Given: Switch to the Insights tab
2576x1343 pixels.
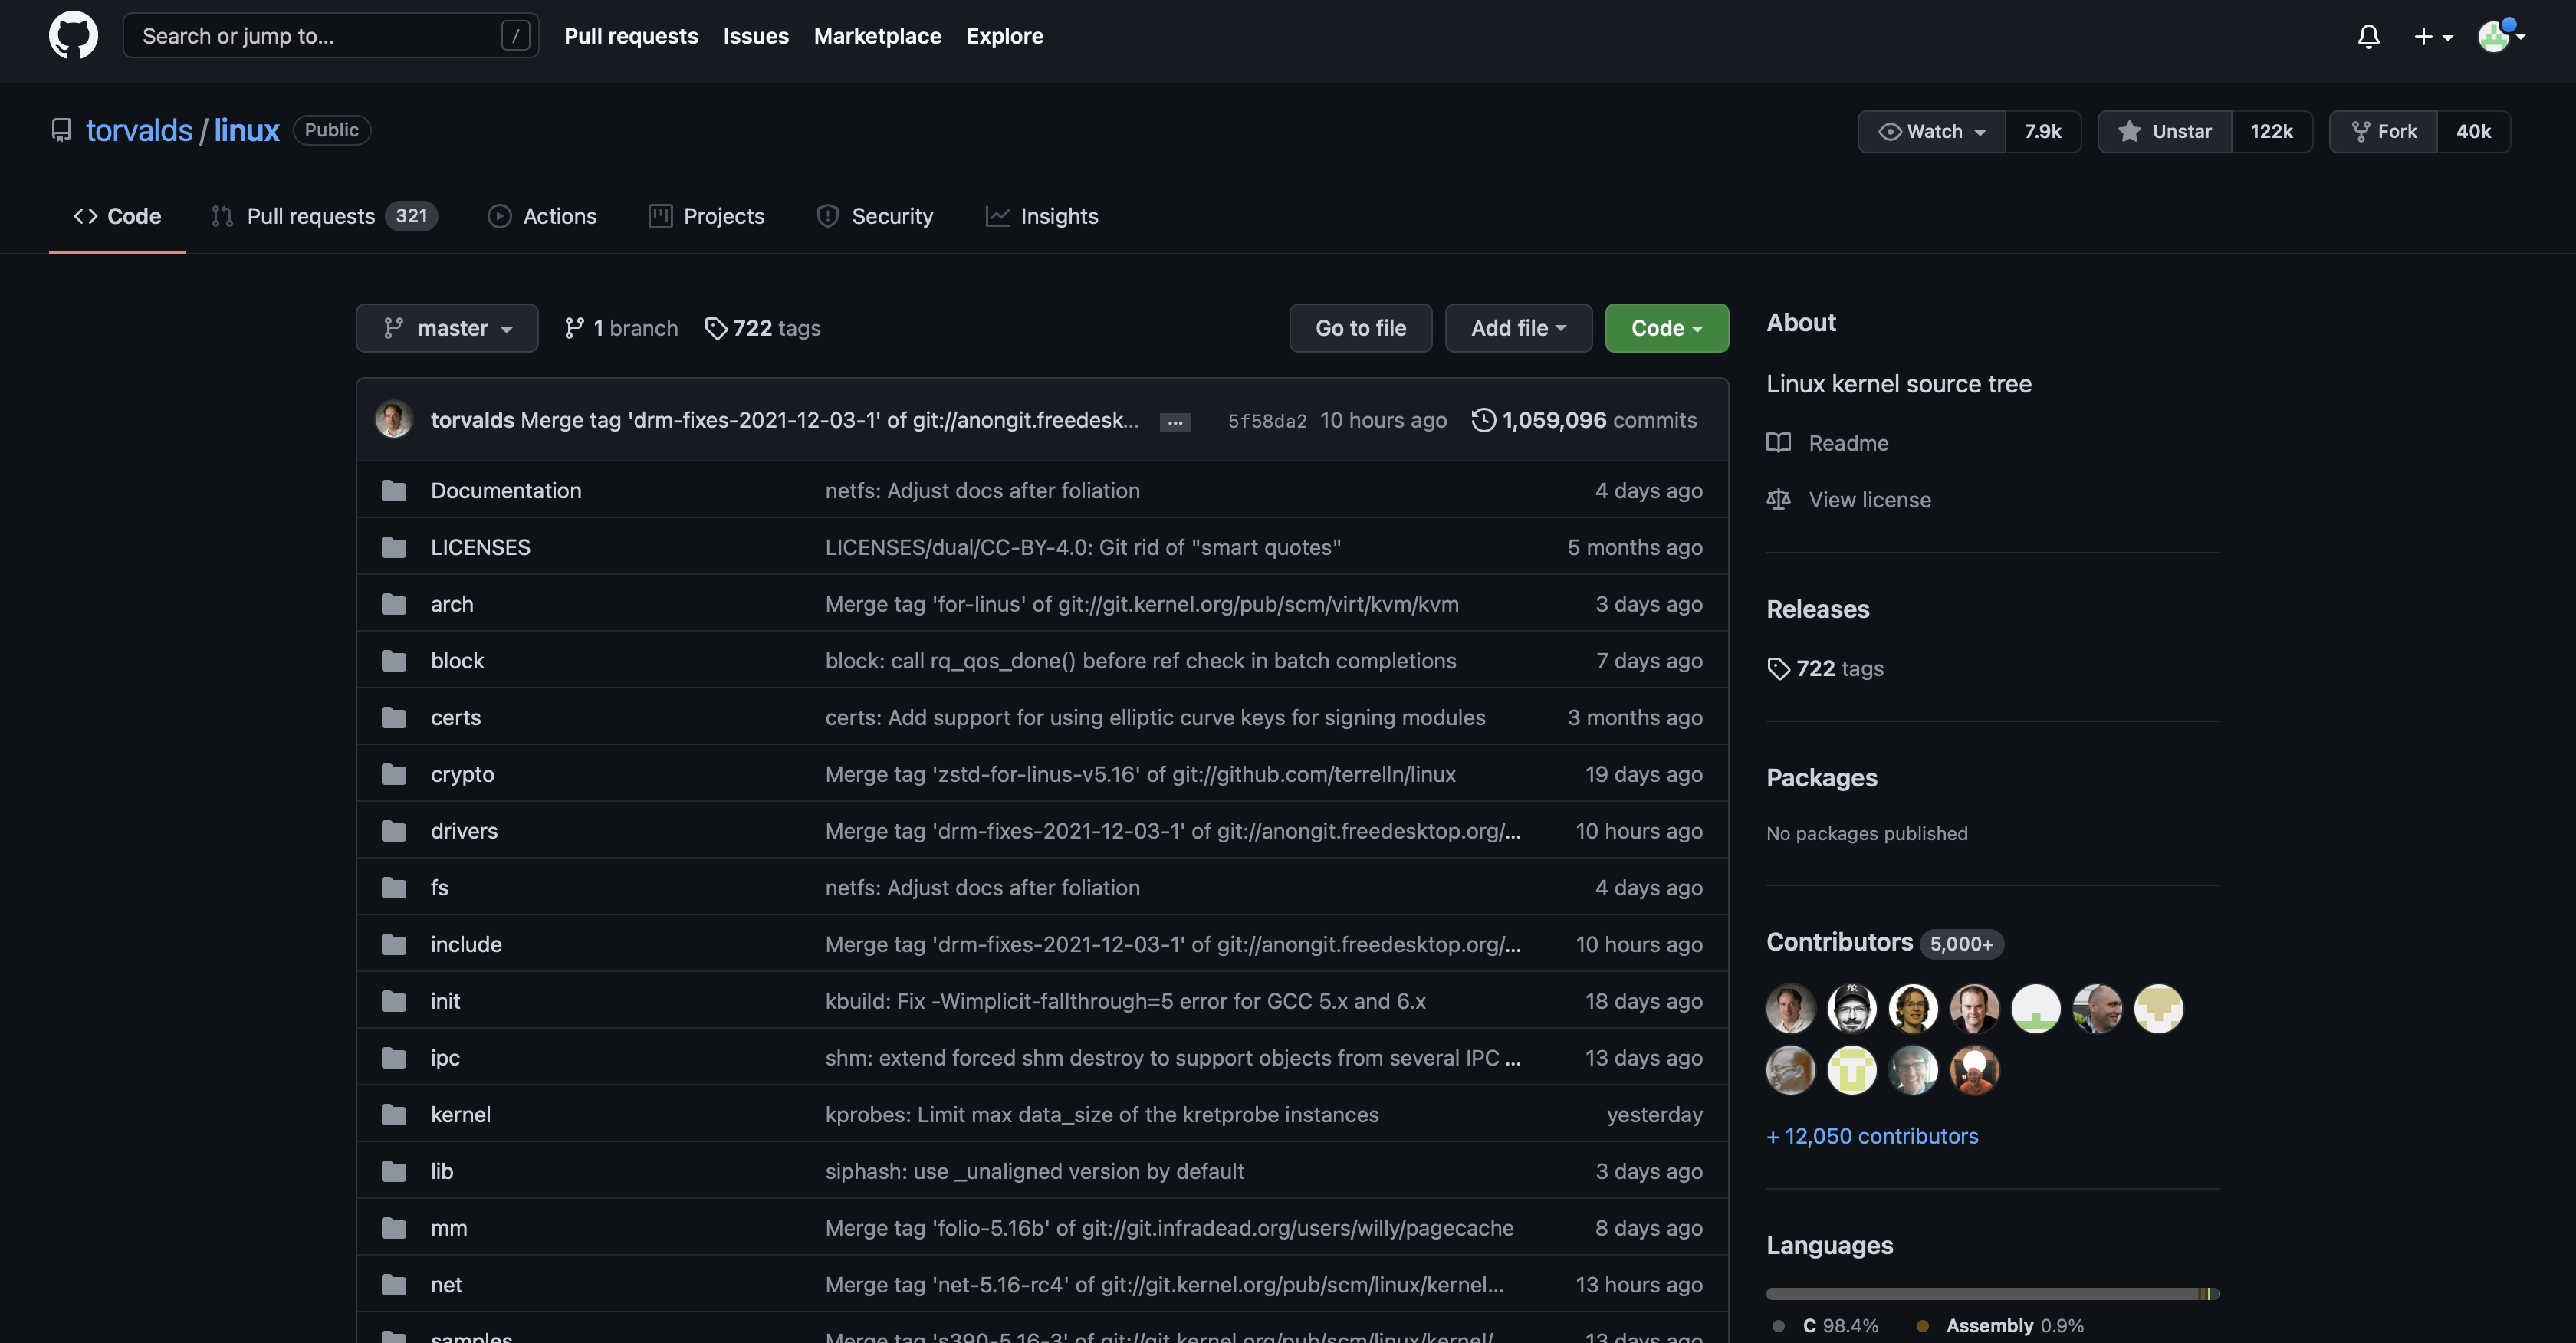Looking at the screenshot, I should point(1041,216).
